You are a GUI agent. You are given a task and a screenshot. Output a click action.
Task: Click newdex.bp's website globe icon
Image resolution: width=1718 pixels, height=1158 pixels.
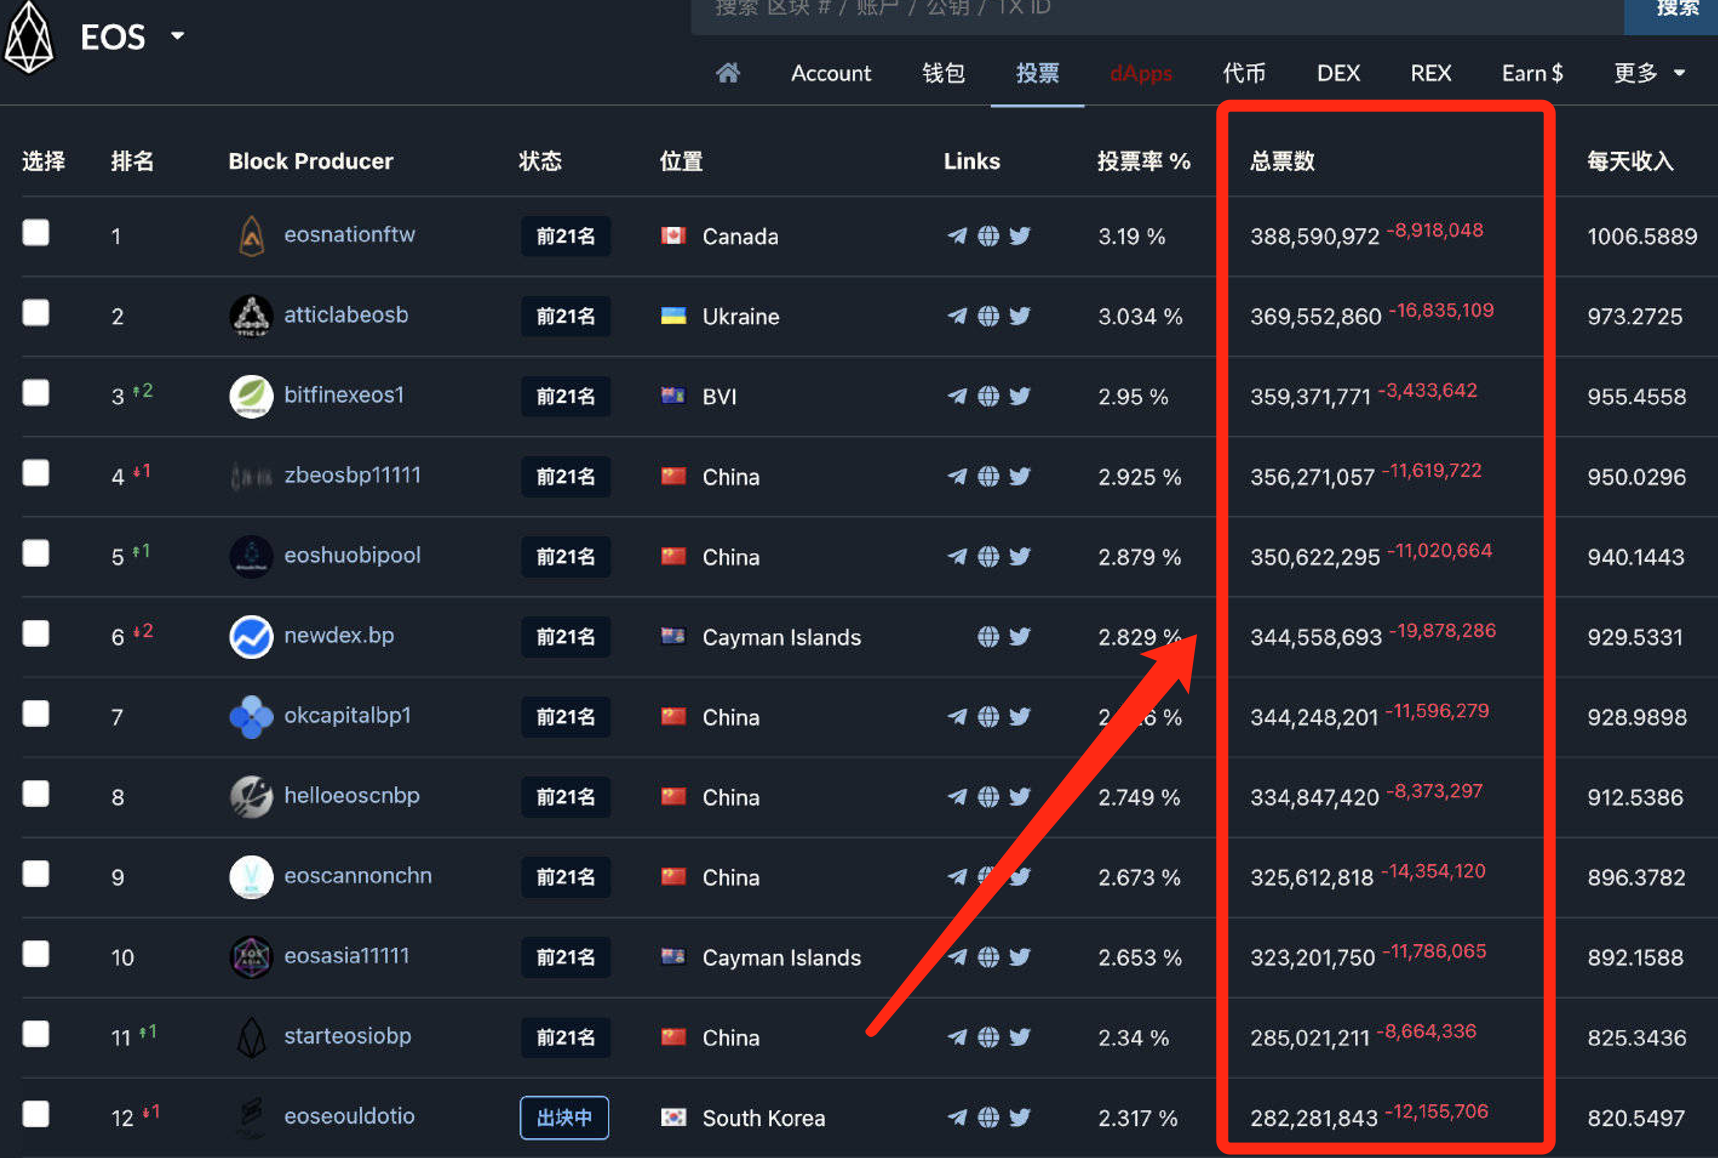[x=988, y=637]
